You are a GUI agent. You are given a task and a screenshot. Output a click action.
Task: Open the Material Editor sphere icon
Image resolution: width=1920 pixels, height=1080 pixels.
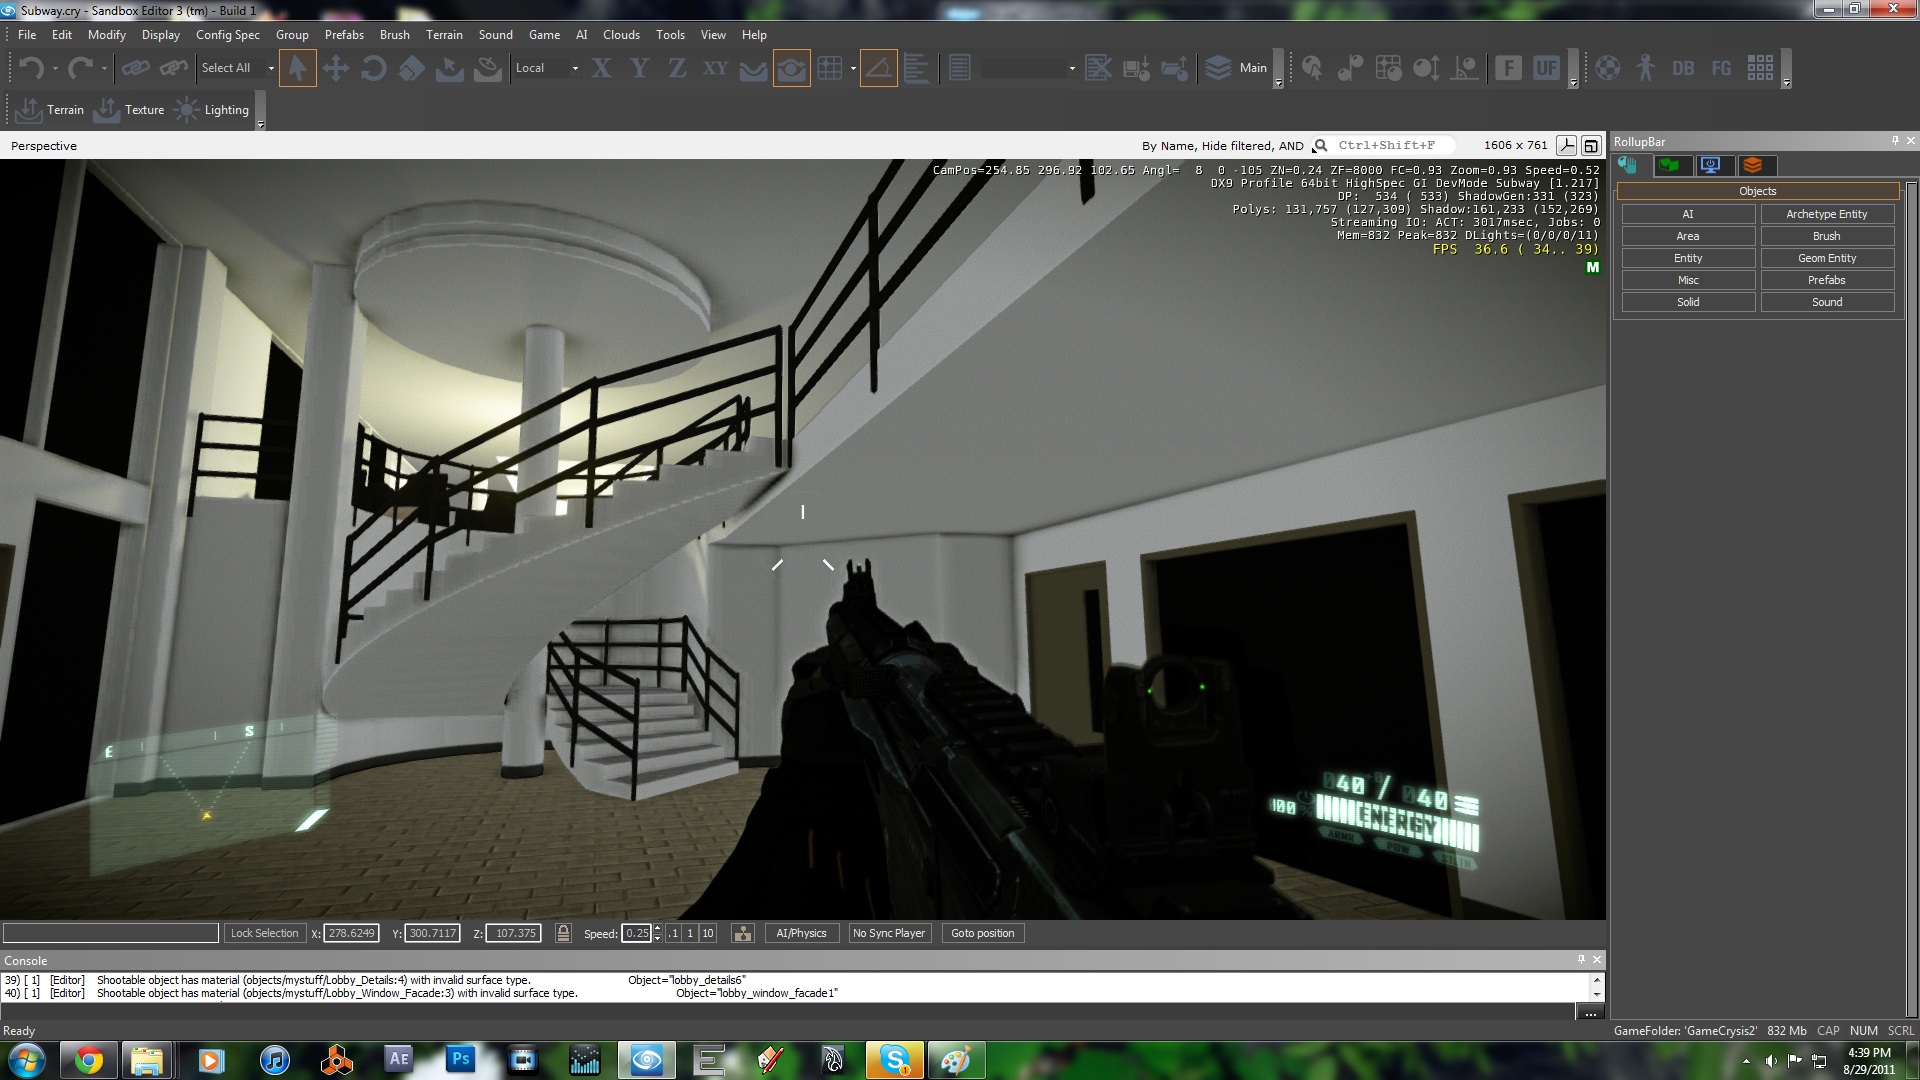1607,68
